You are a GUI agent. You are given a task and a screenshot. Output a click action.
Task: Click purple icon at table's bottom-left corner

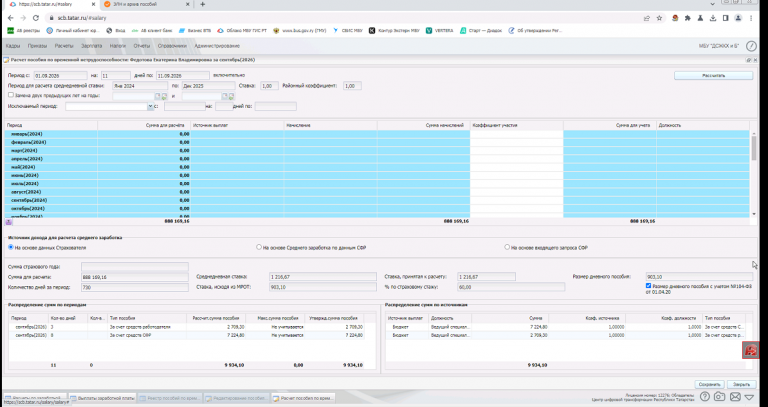[x=9, y=222]
